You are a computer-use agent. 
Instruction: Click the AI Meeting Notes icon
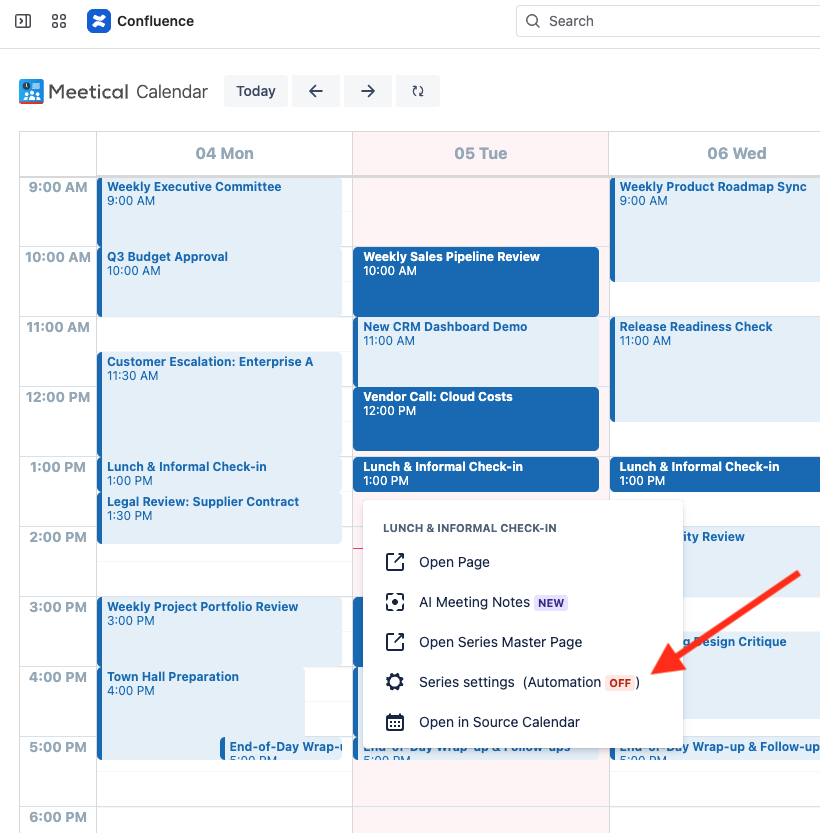[395, 602]
